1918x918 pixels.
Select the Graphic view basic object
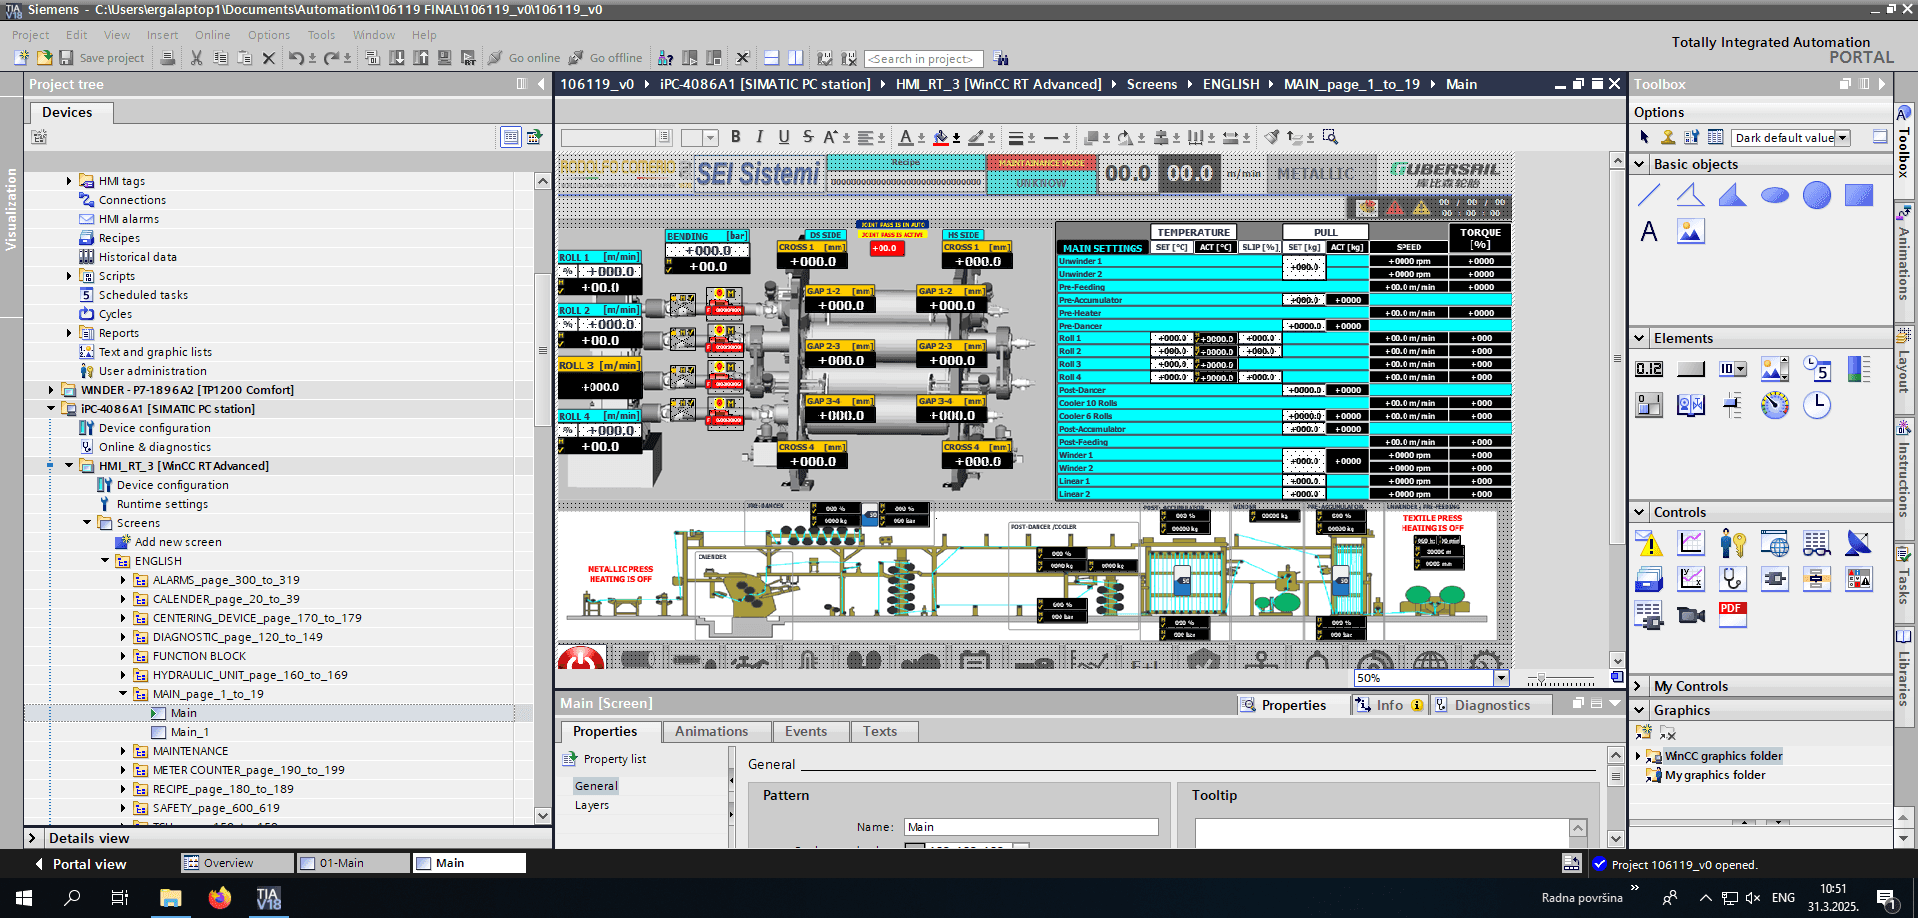(1691, 232)
